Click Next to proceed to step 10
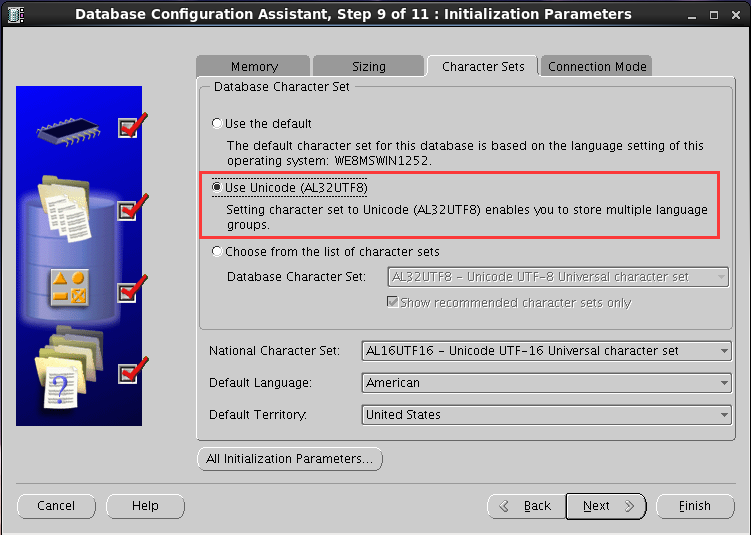 606,506
